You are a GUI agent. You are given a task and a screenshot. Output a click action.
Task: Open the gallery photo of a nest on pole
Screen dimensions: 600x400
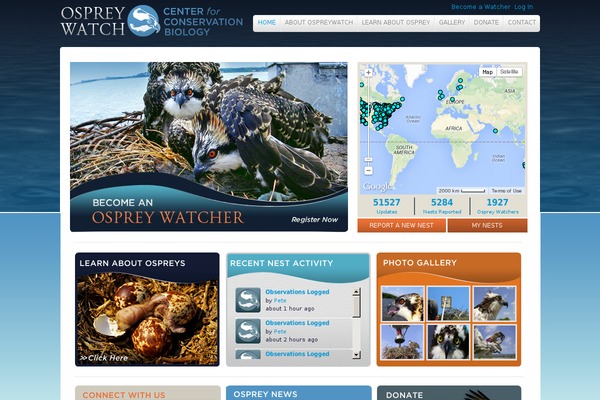403,342
